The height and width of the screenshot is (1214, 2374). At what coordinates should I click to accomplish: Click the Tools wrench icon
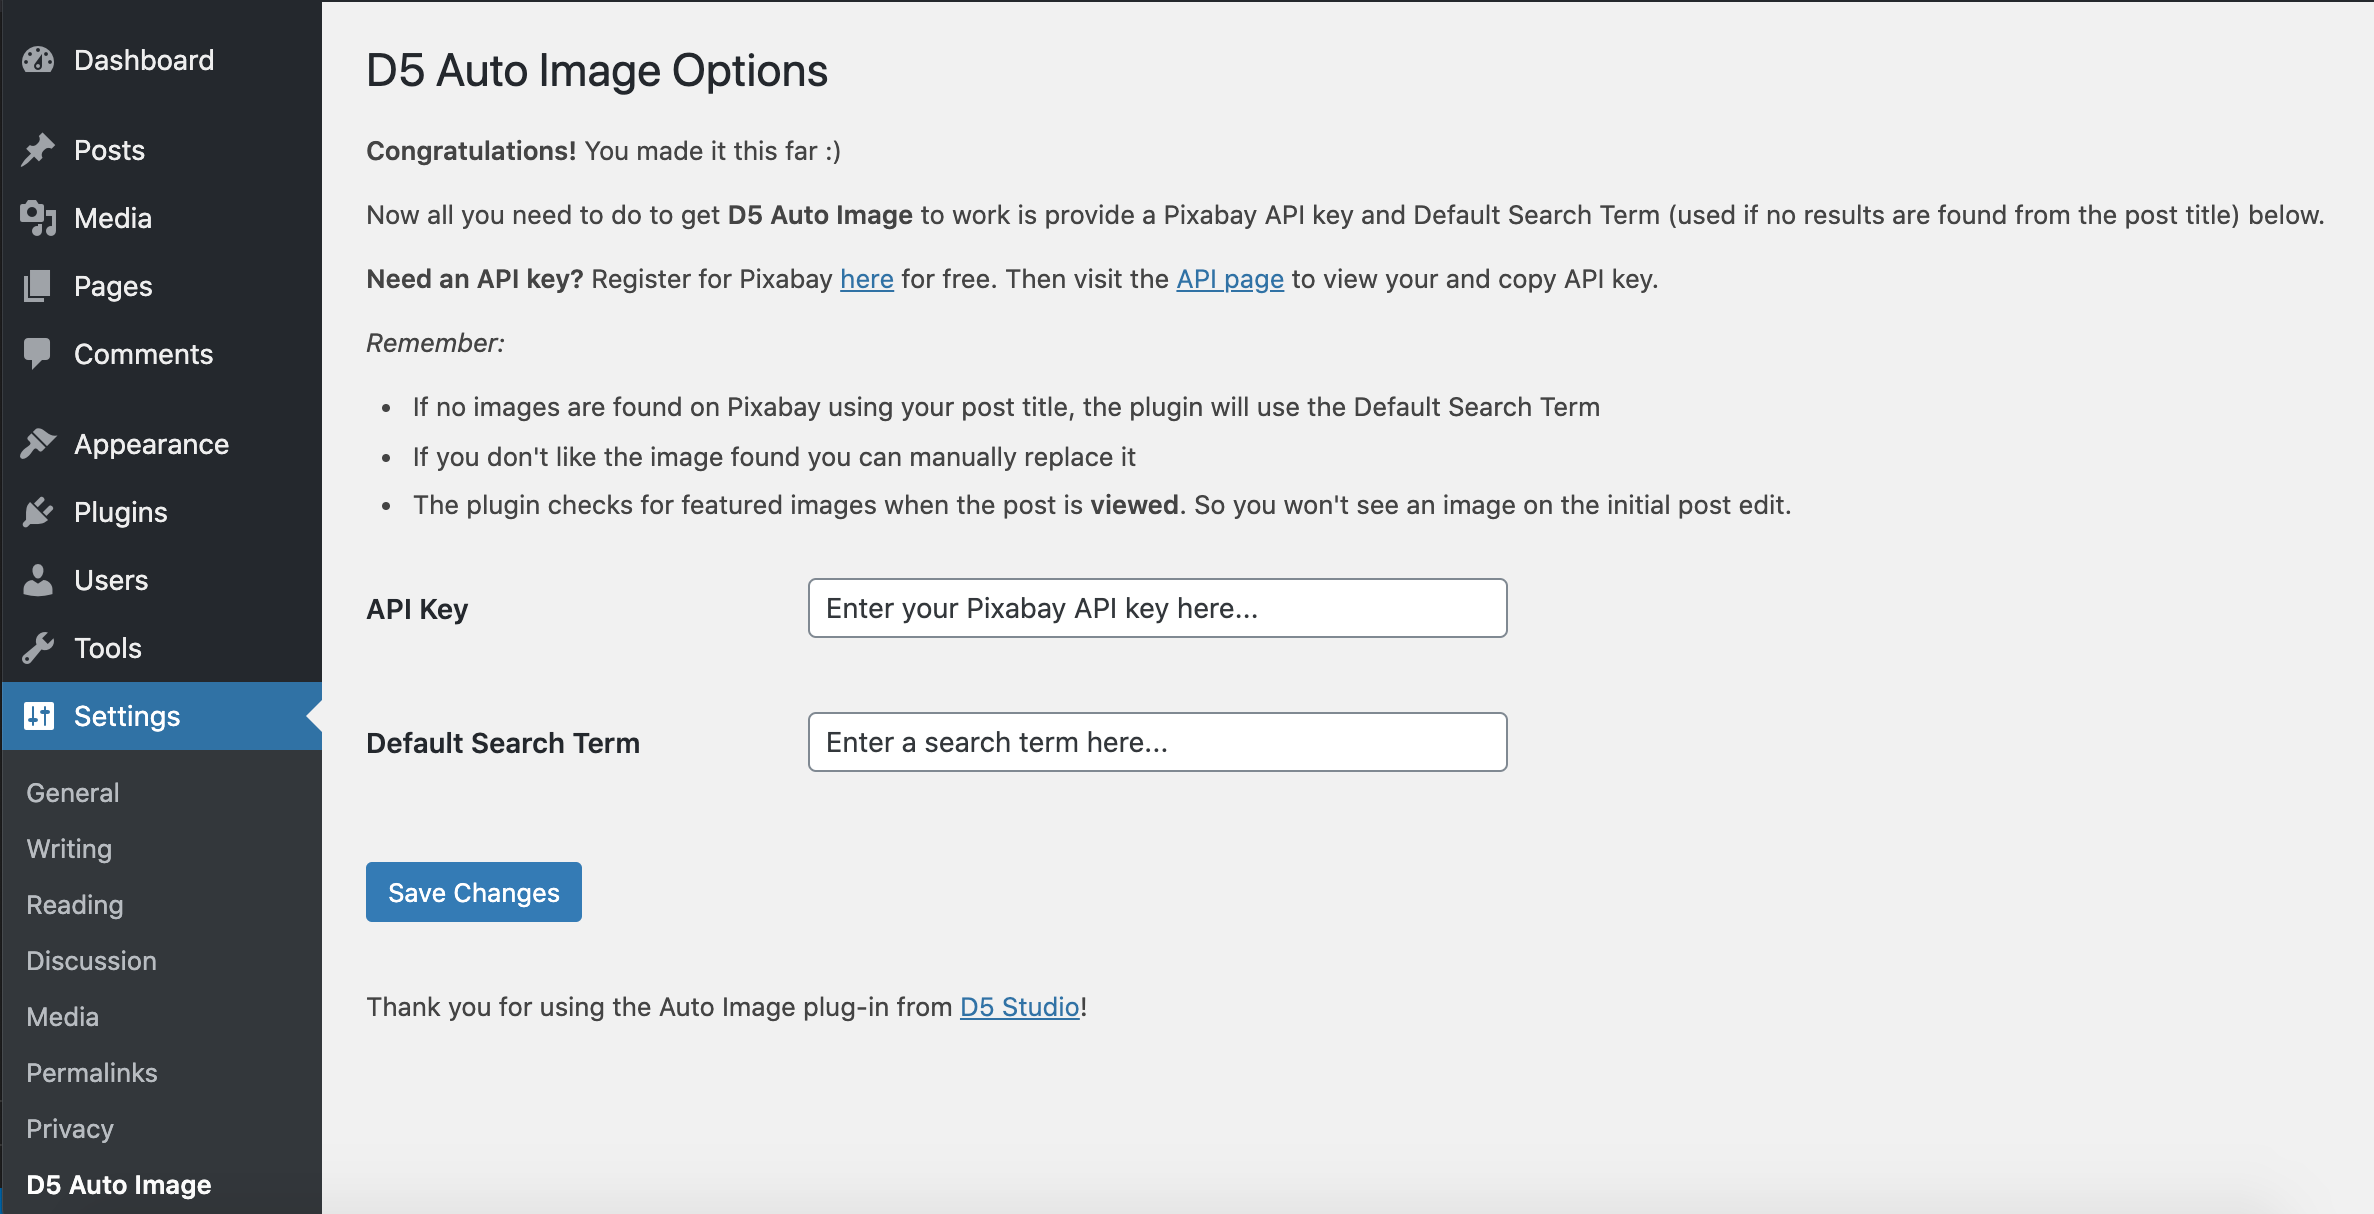[x=38, y=648]
